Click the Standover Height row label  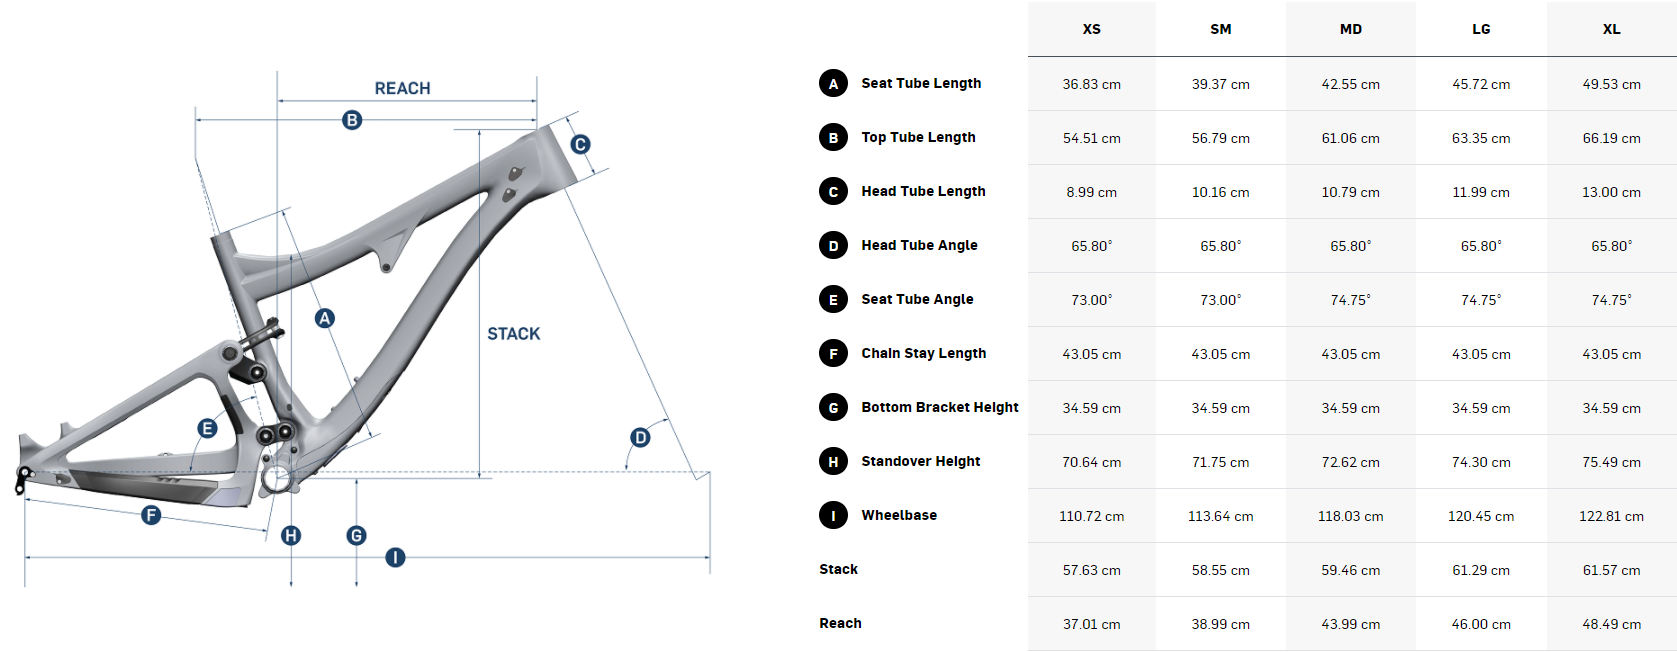(x=920, y=461)
